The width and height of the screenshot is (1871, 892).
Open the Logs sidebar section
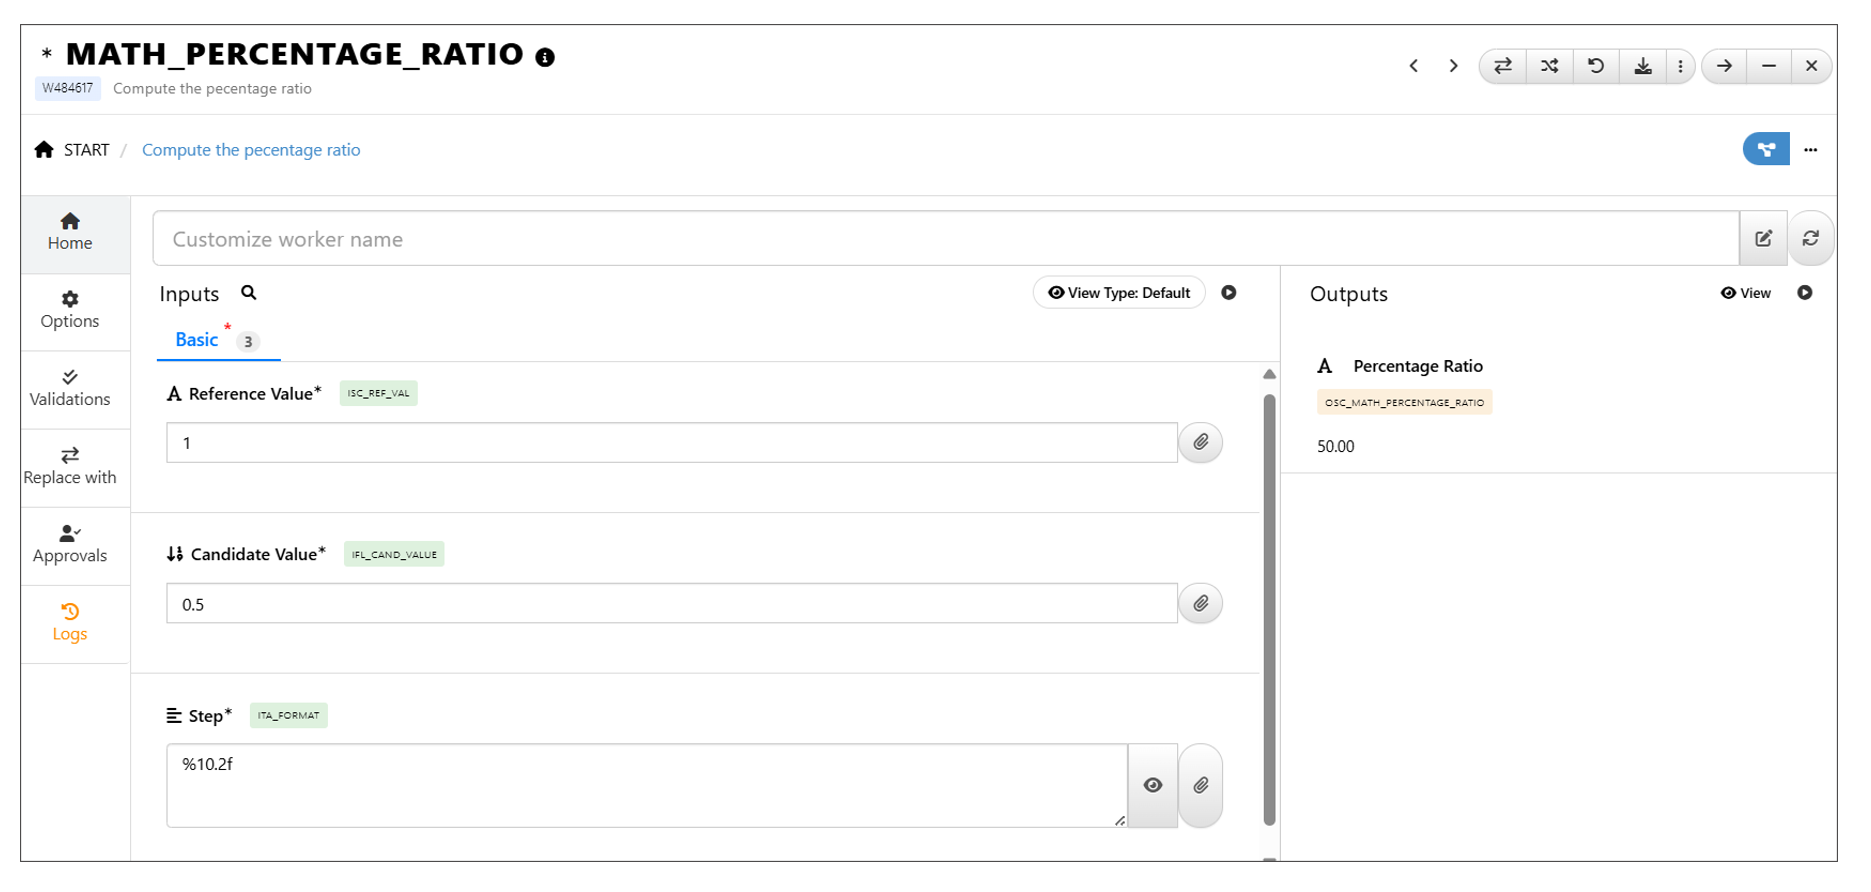click(x=70, y=622)
